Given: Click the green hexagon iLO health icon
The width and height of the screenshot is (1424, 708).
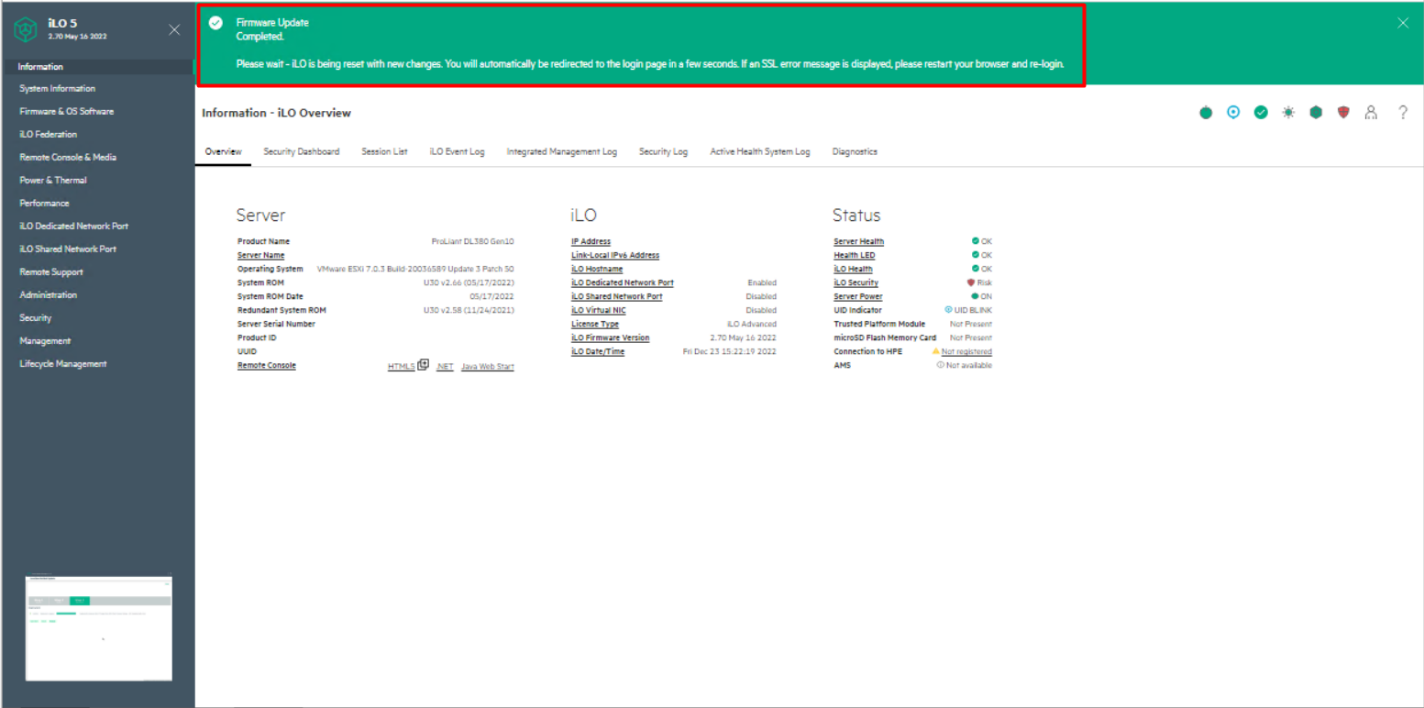Looking at the screenshot, I should (x=1316, y=113).
